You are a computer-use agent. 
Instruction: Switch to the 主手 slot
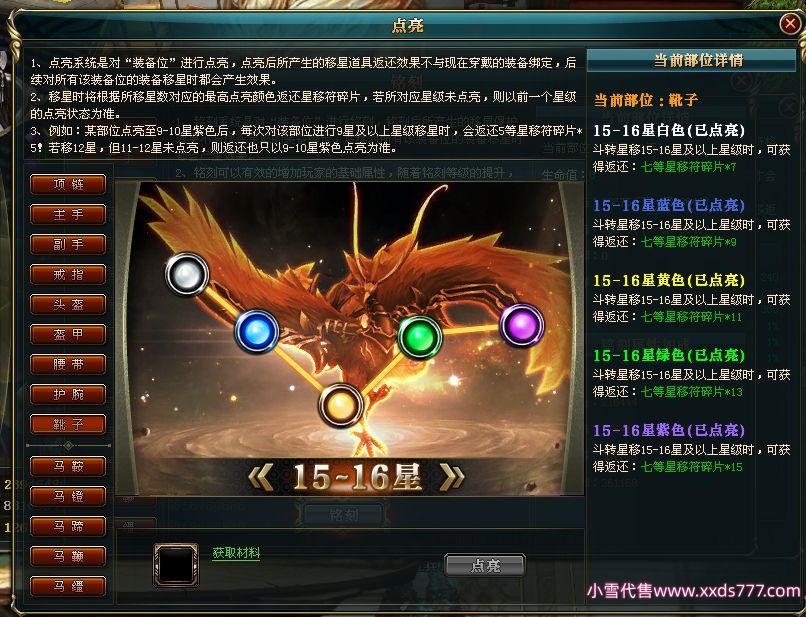coord(68,214)
